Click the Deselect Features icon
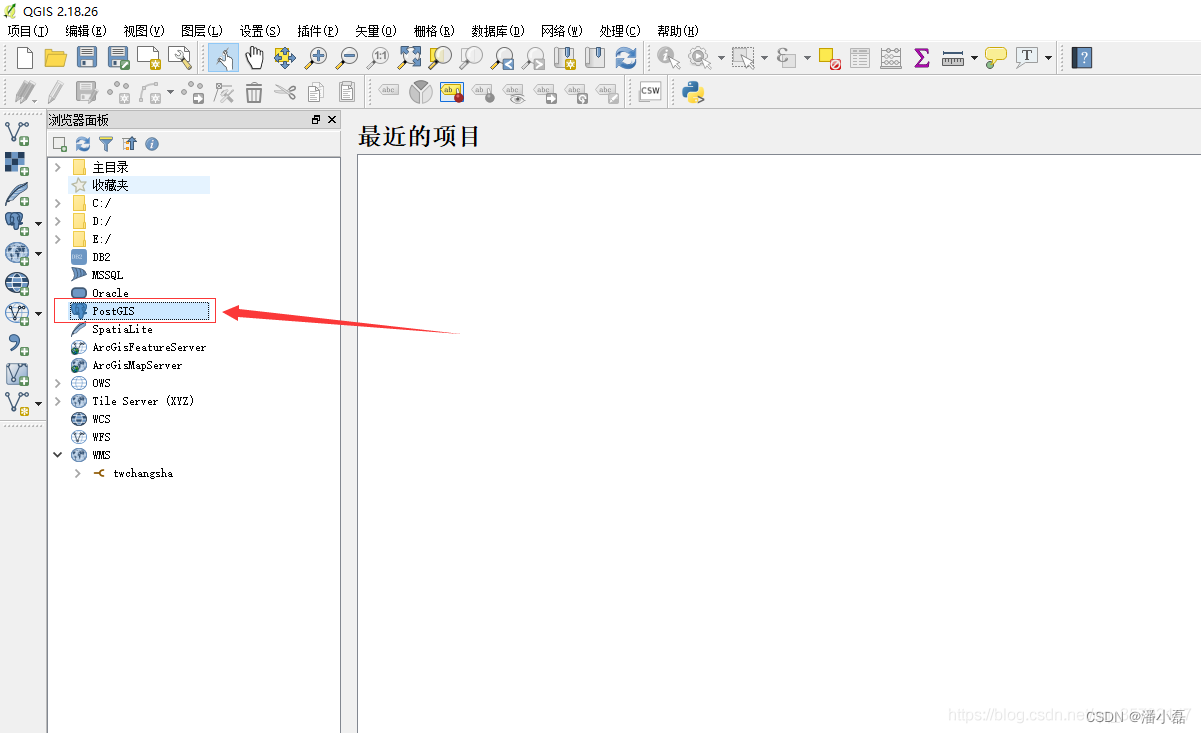The height and width of the screenshot is (733, 1201). 829,58
